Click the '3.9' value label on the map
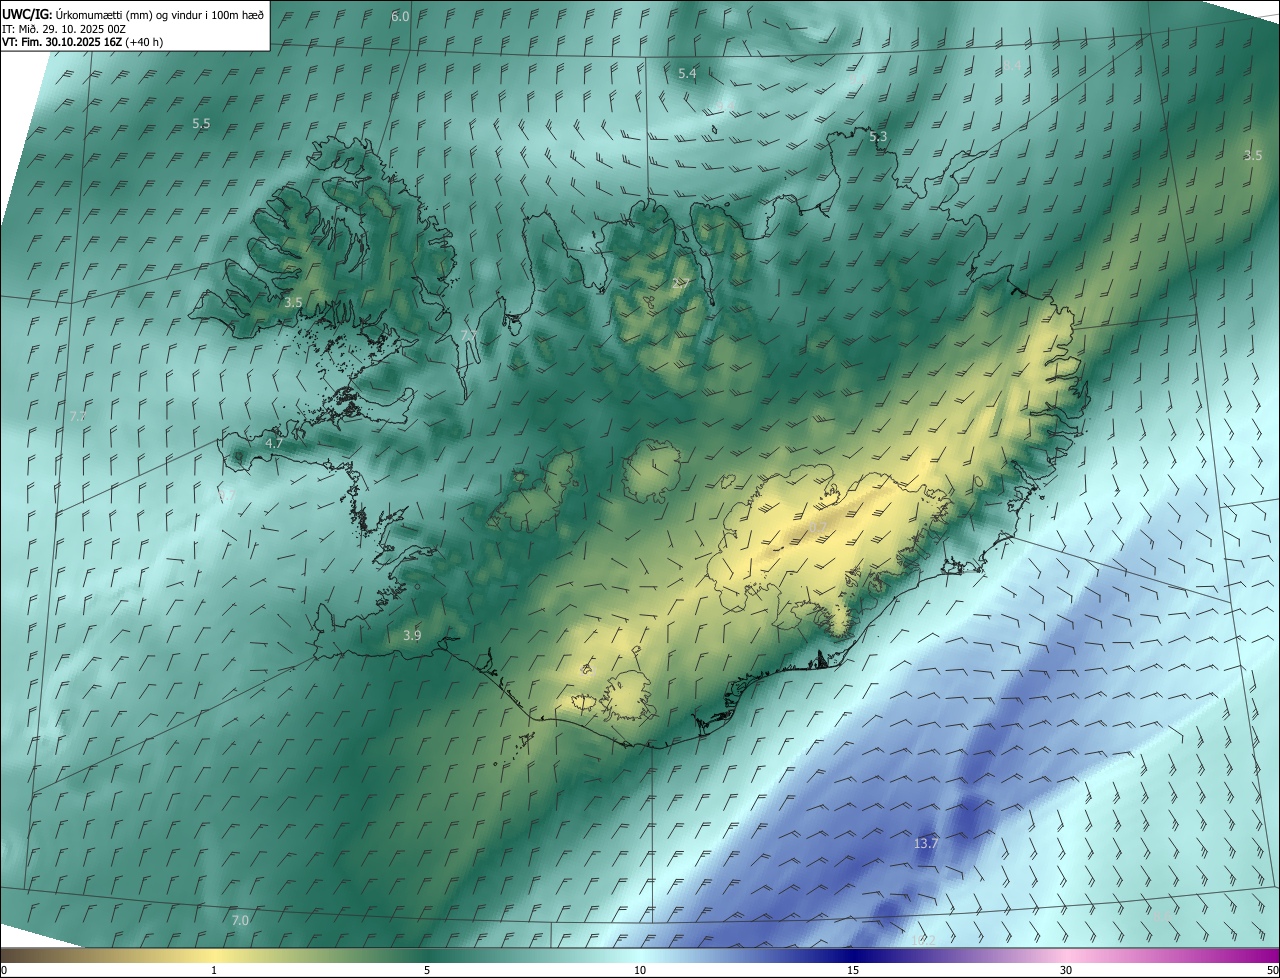This screenshot has width=1280, height=978. click(x=412, y=636)
